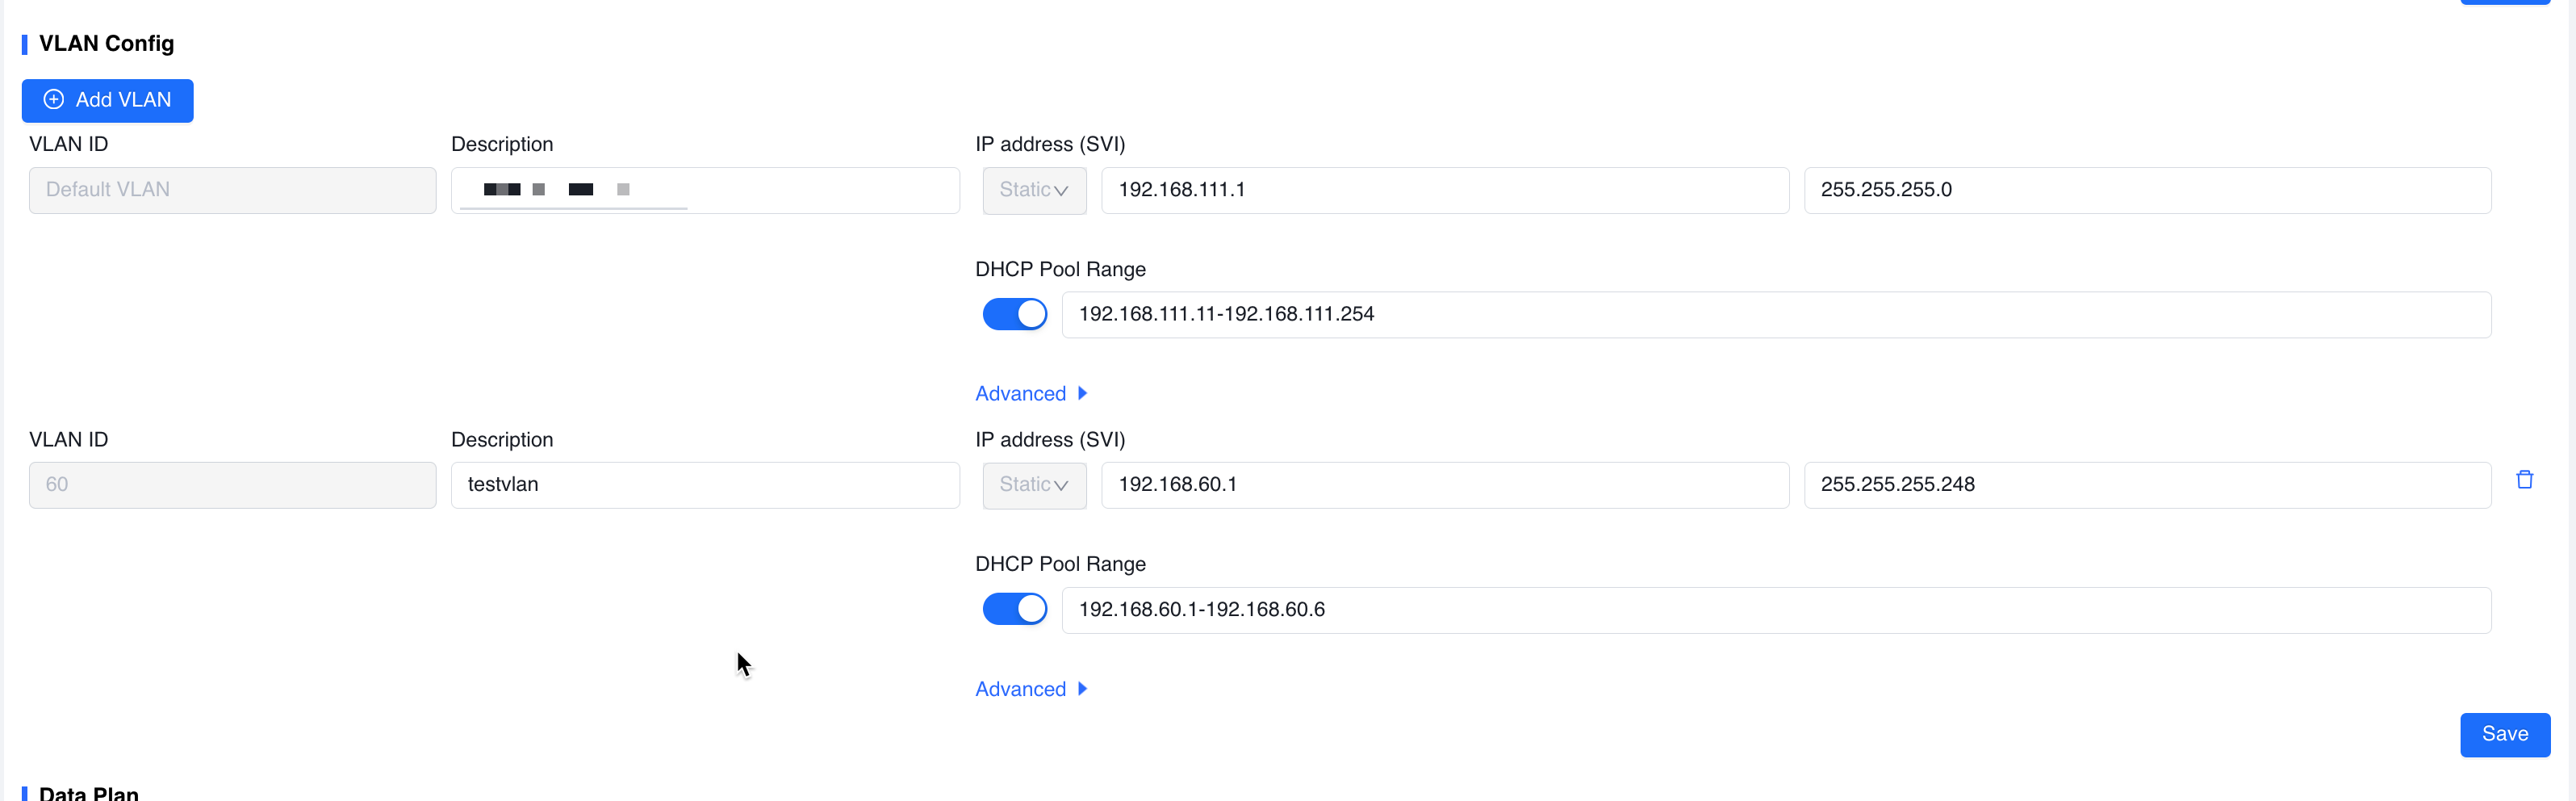The height and width of the screenshot is (801, 2576).
Task: Select the testvlan description field
Action: tap(704, 485)
